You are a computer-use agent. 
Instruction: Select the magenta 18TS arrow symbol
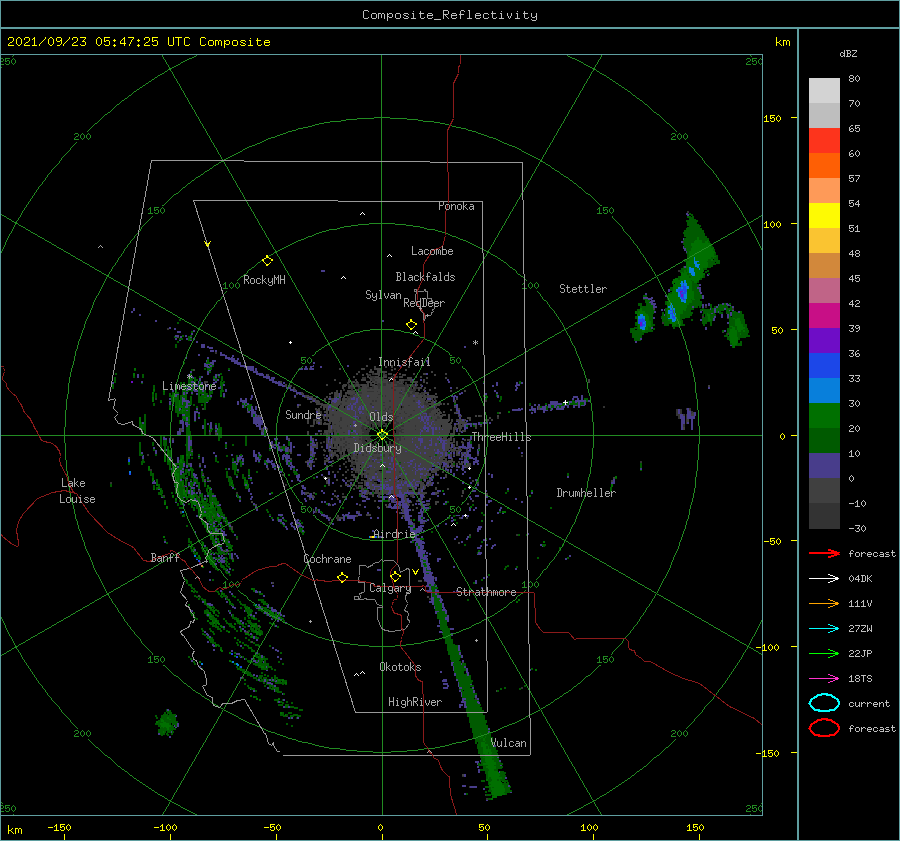824,679
